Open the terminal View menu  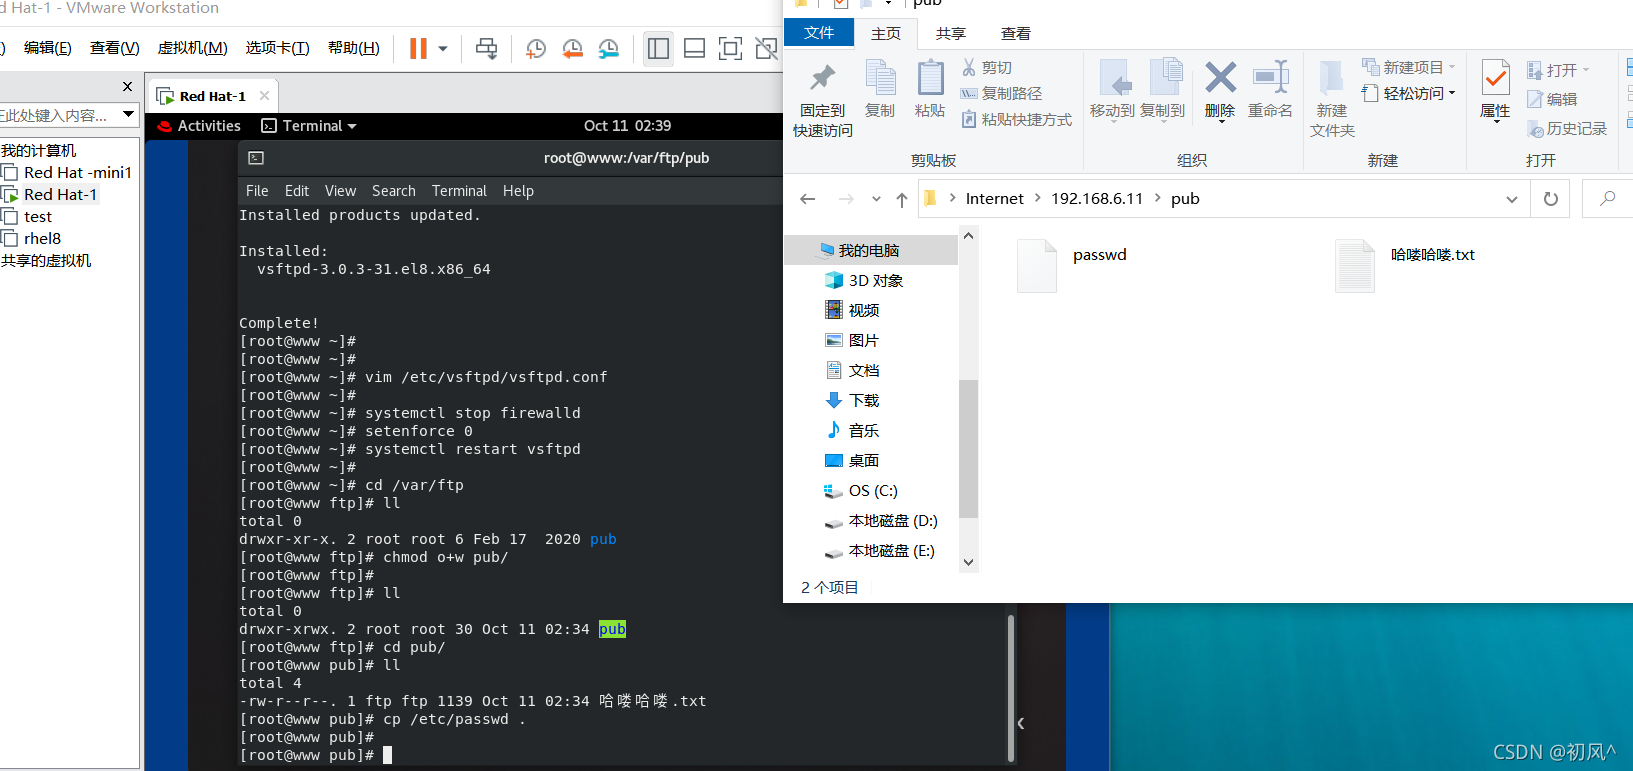pos(340,191)
